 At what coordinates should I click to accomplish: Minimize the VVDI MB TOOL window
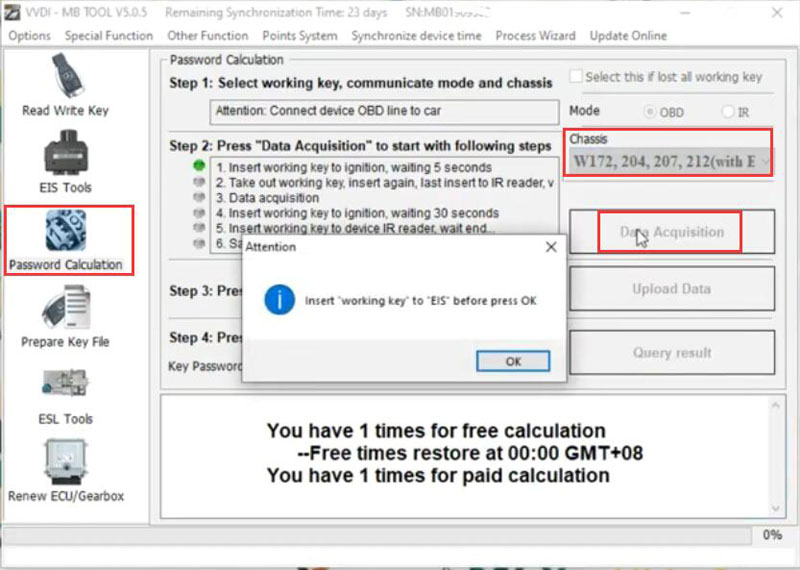686,12
